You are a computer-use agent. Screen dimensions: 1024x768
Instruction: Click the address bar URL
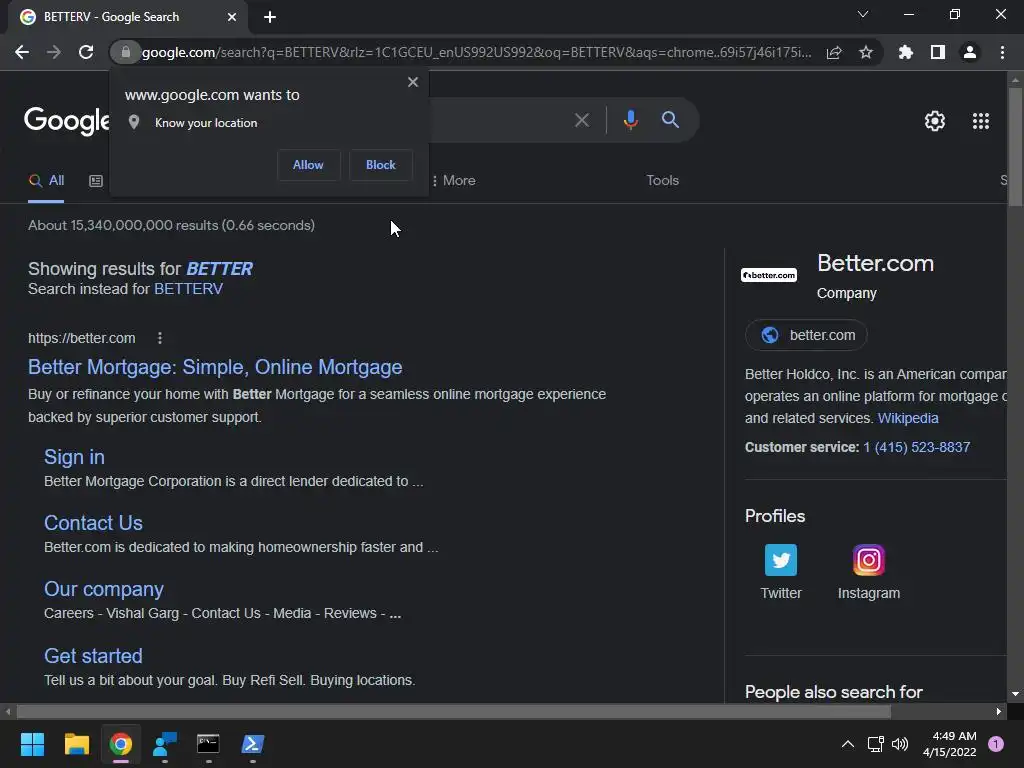pyautogui.click(x=477, y=52)
